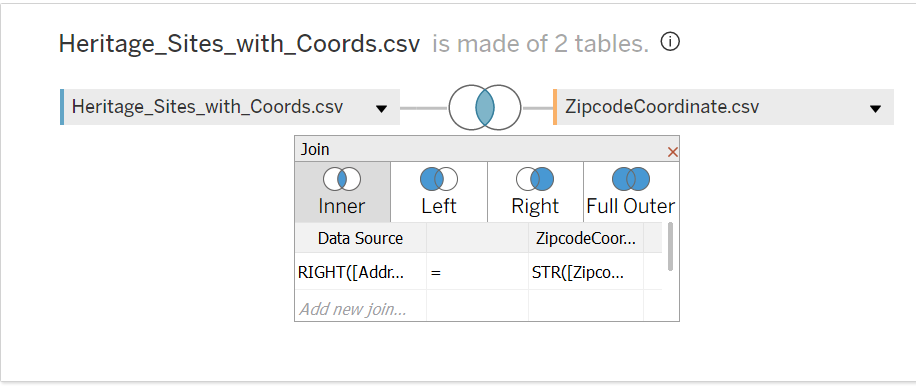Image resolution: width=916 pixels, height=388 pixels.
Task: Select the Full Outer join Venn icon
Action: tap(631, 179)
